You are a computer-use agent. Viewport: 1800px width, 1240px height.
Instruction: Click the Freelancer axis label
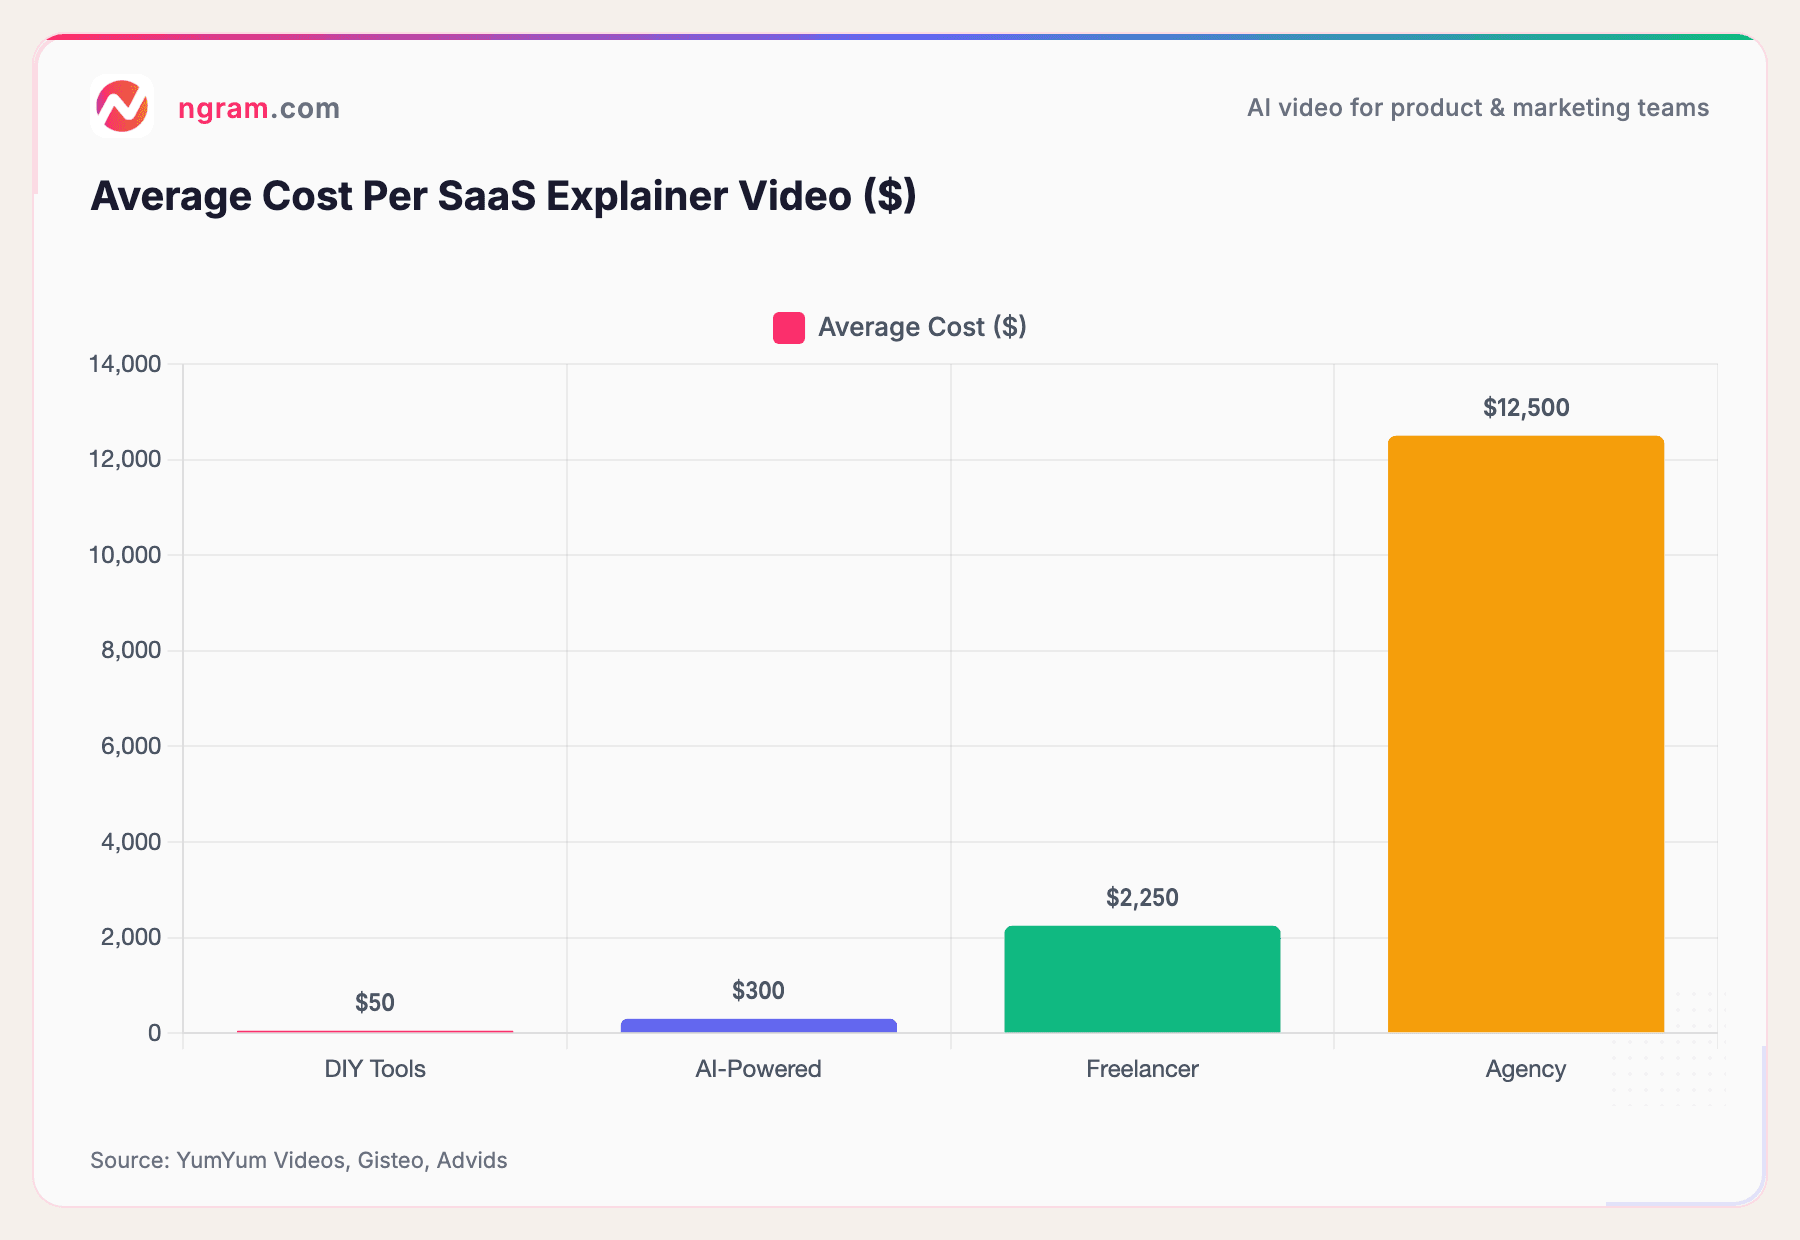click(1141, 1069)
